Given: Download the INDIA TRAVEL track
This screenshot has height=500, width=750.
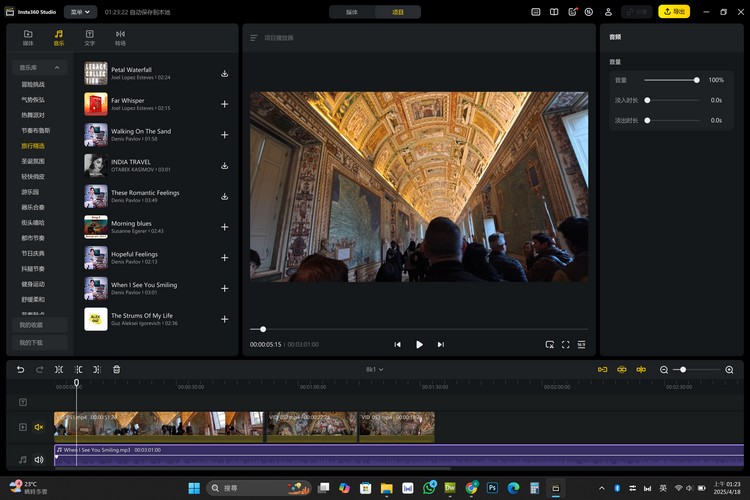Looking at the screenshot, I should 224,166.
